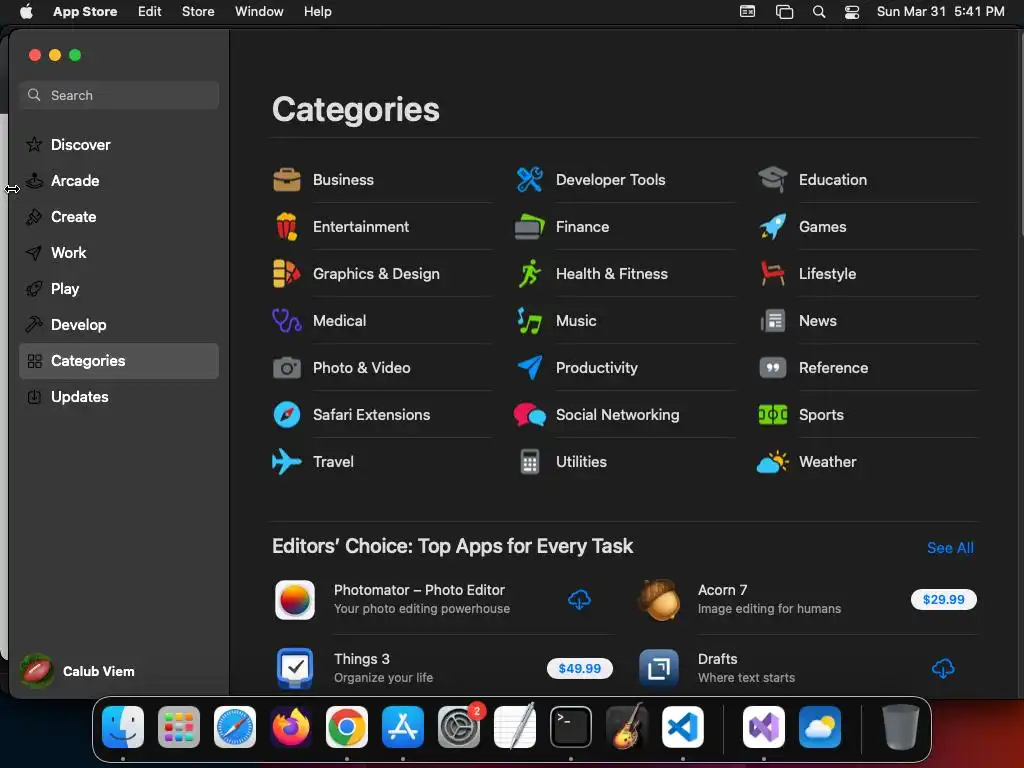
Task: Select Work in the sidebar
Action: point(119,253)
